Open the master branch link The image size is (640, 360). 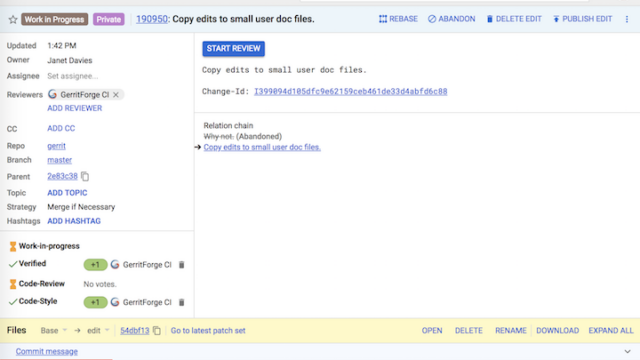(60, 160)
